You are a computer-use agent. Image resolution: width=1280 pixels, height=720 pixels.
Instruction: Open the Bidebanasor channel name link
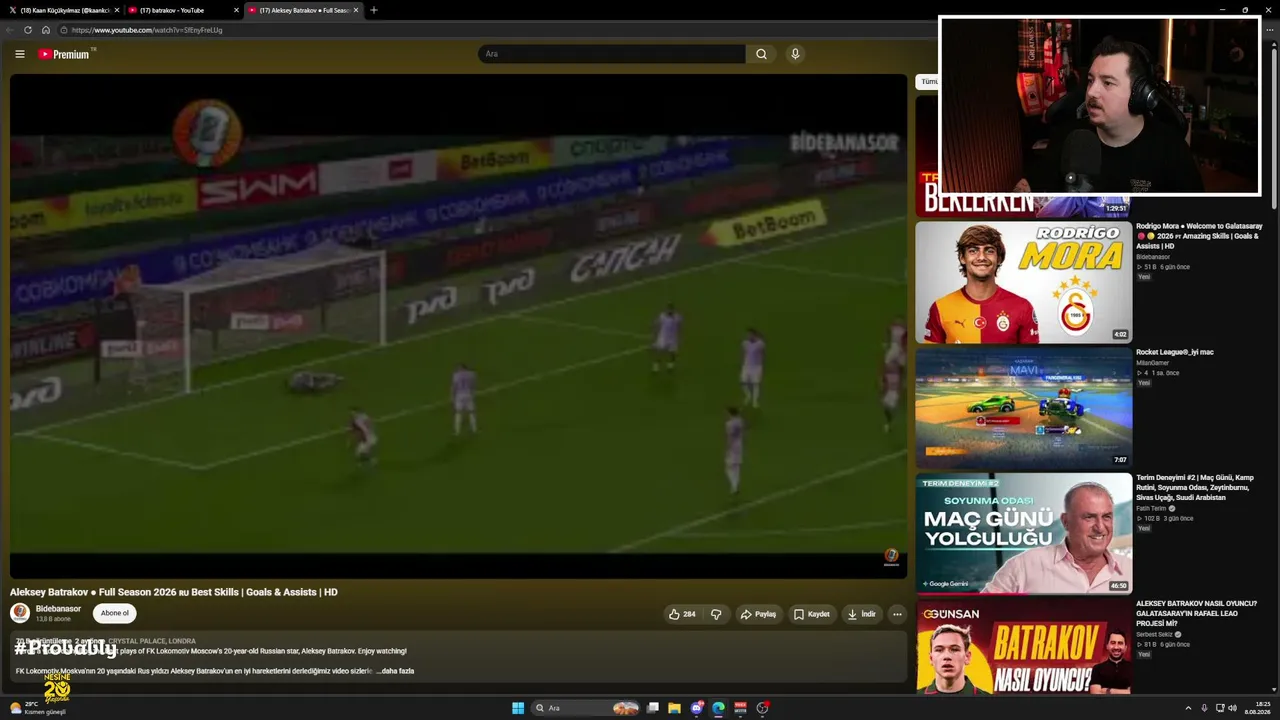click(x=58, y=609)
